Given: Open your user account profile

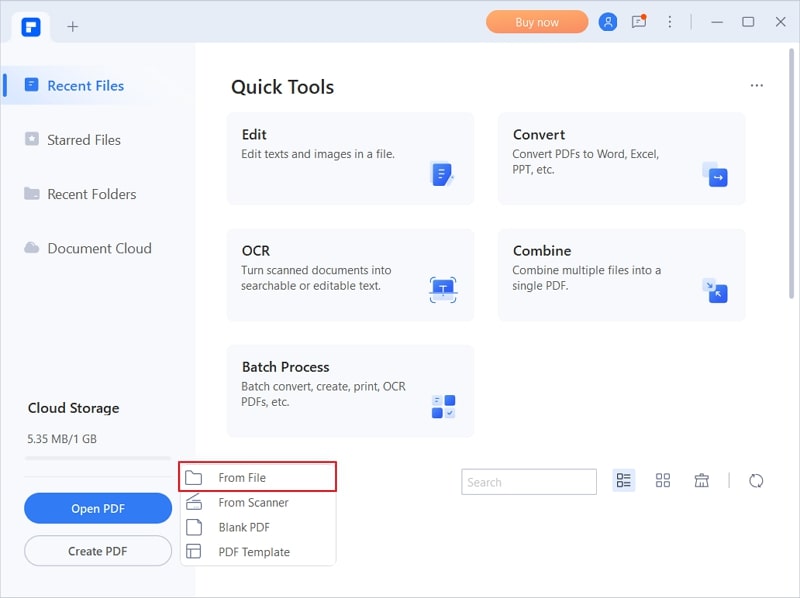Looking at the screenshot, I should (x=608, y=21).
